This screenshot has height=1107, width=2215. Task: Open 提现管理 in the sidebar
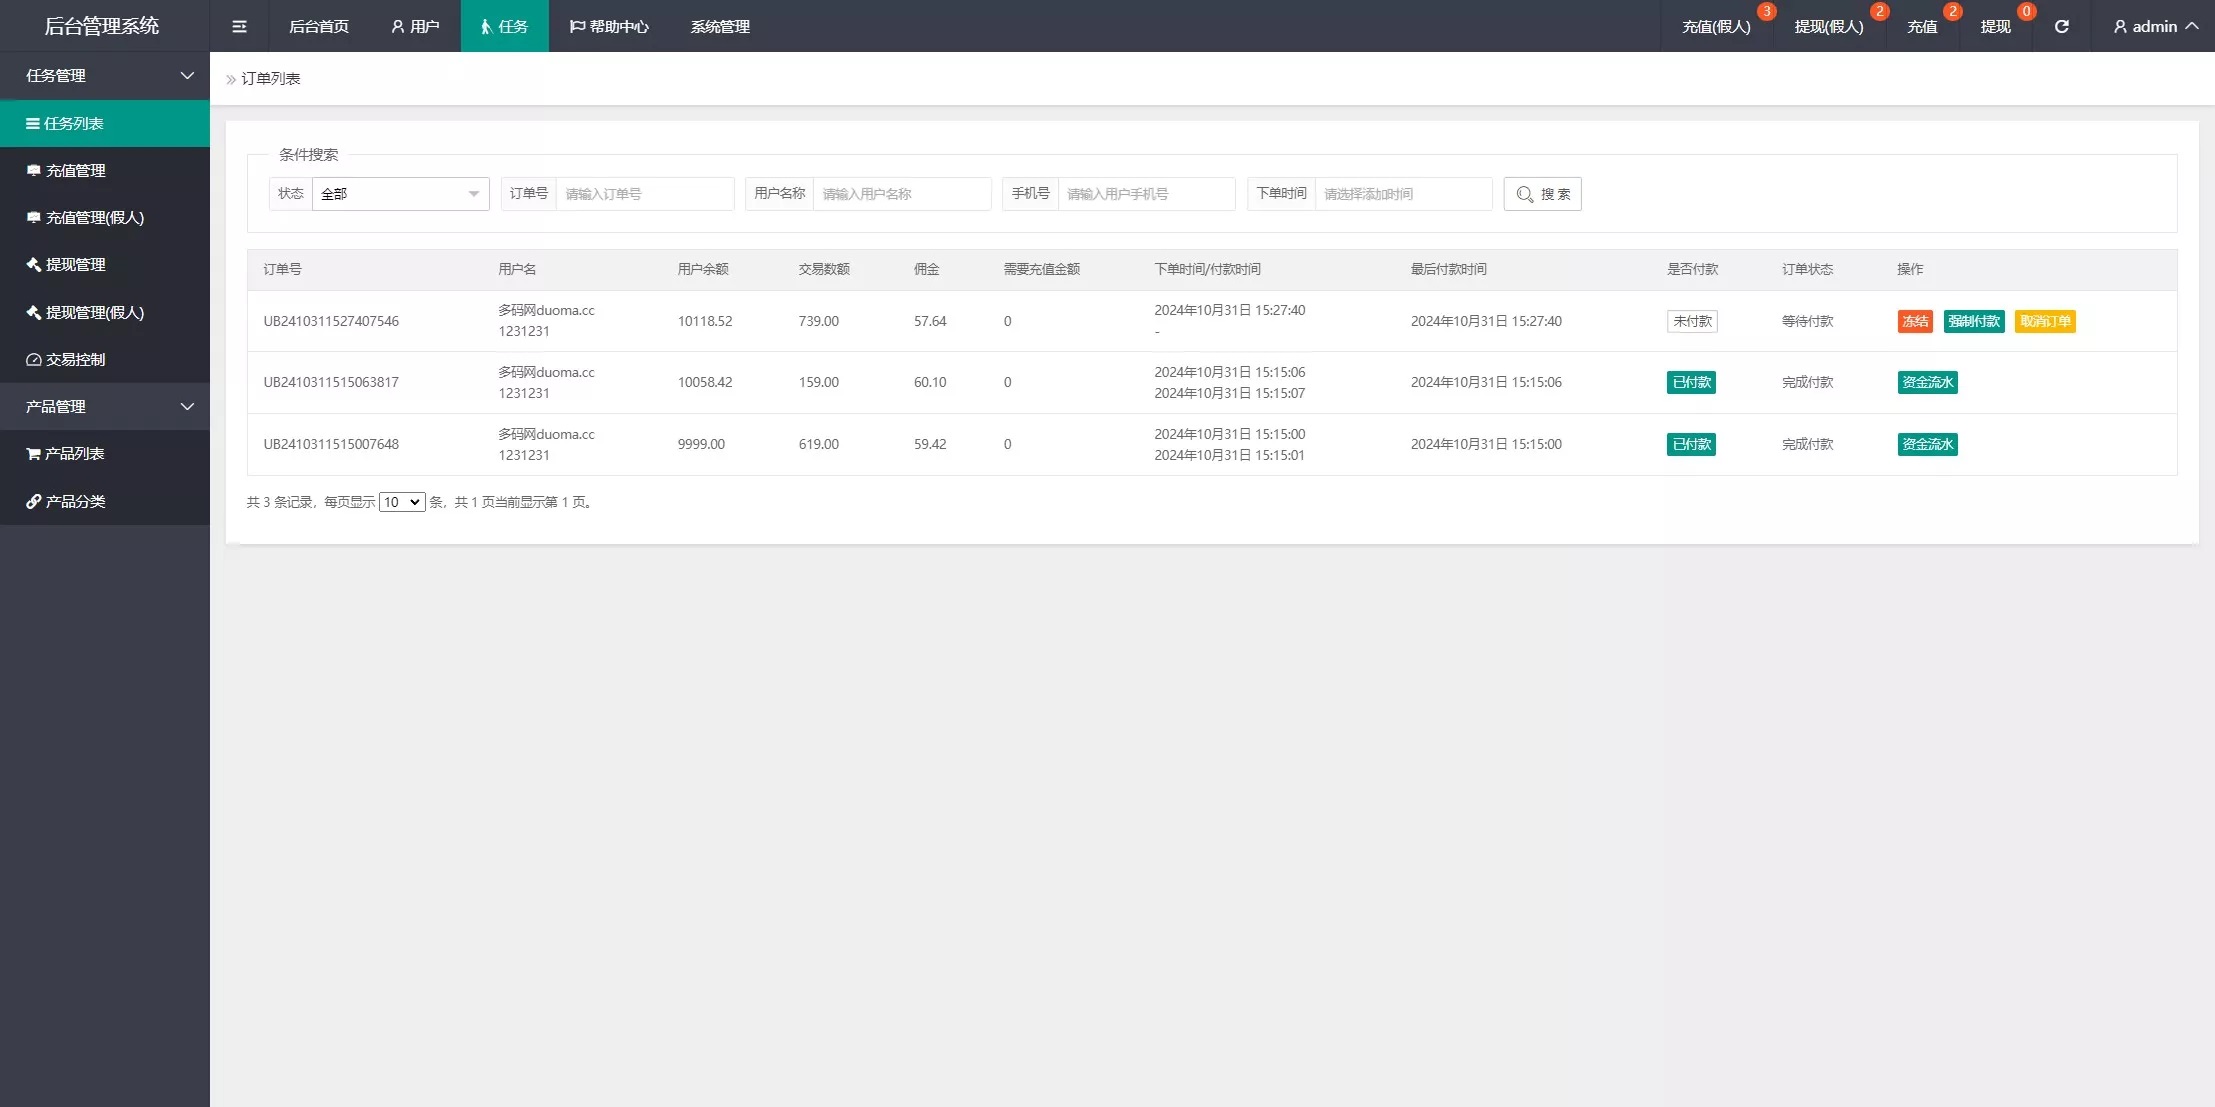coord(75,264)
